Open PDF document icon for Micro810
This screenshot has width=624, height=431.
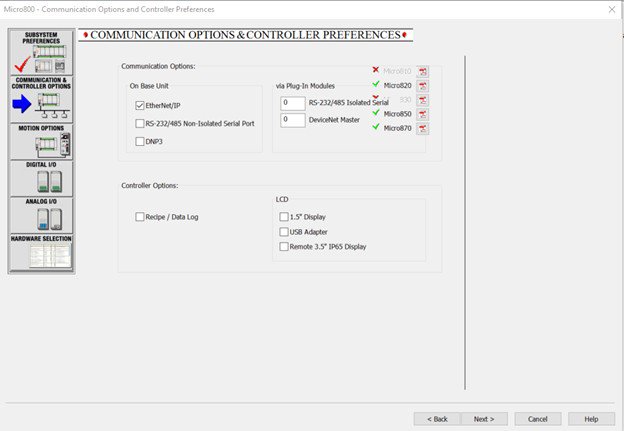tap(422, 72)
